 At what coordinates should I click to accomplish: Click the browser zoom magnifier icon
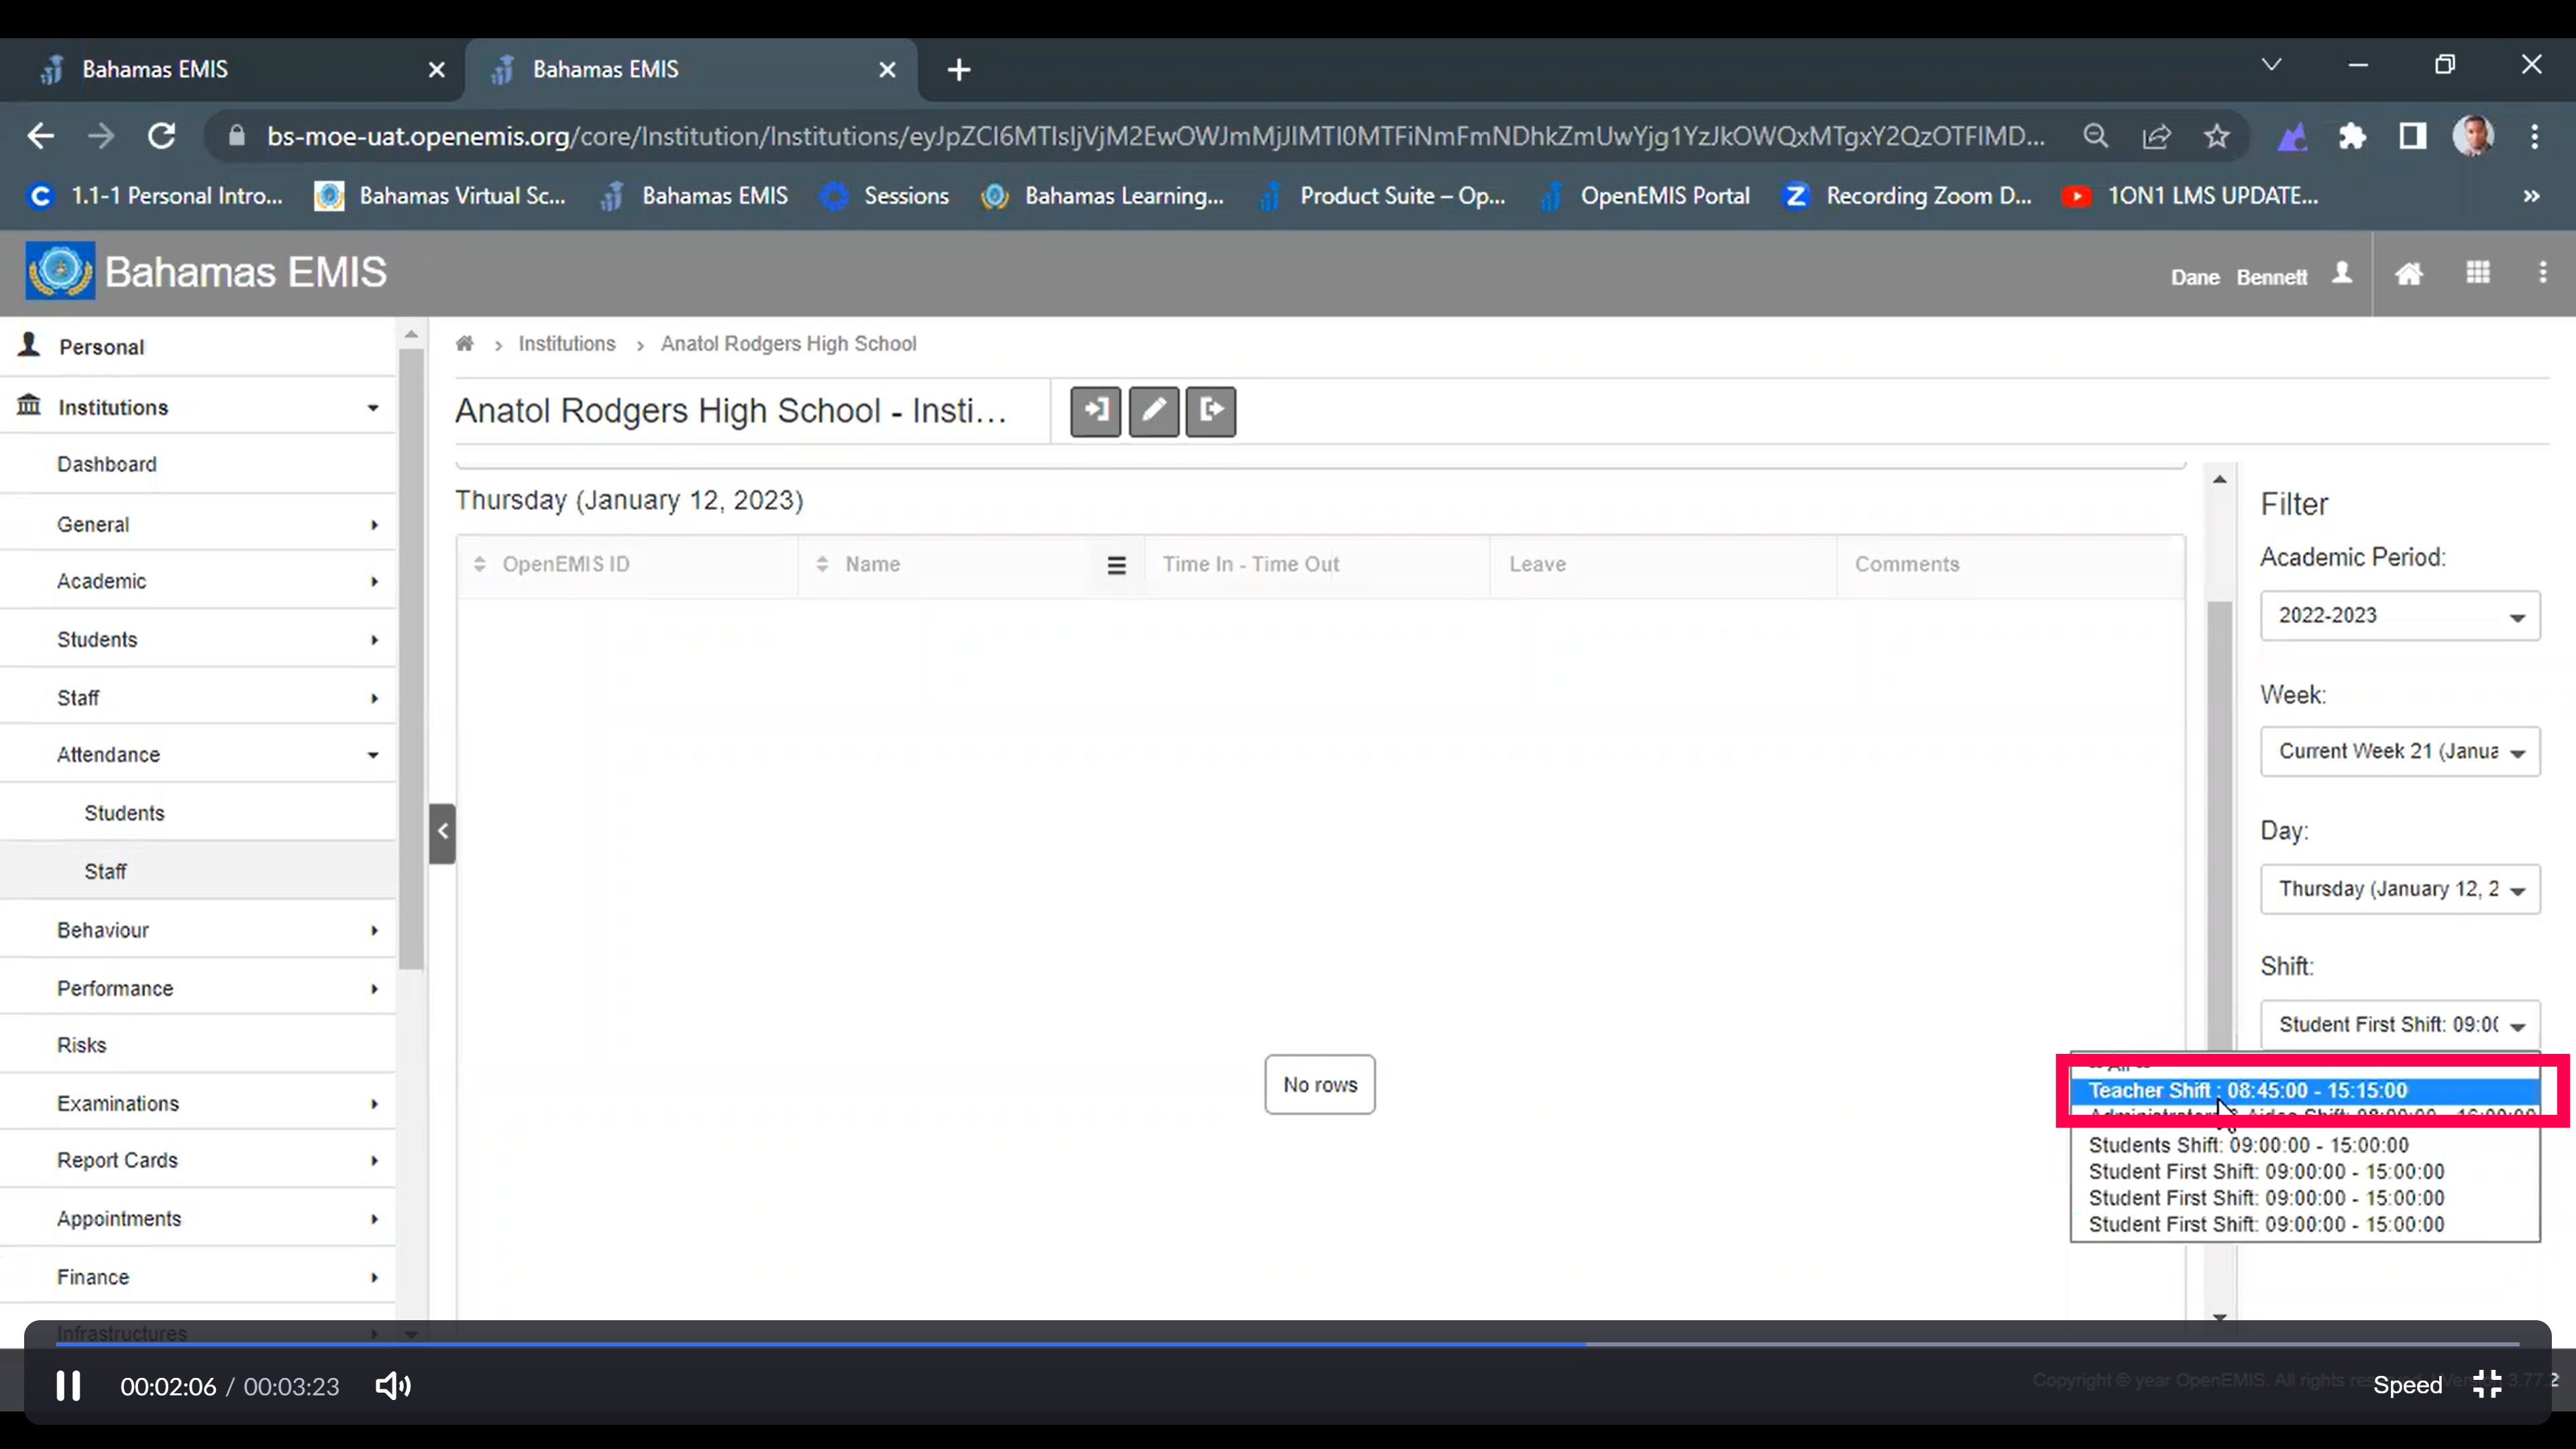(x=2095, y=137)
